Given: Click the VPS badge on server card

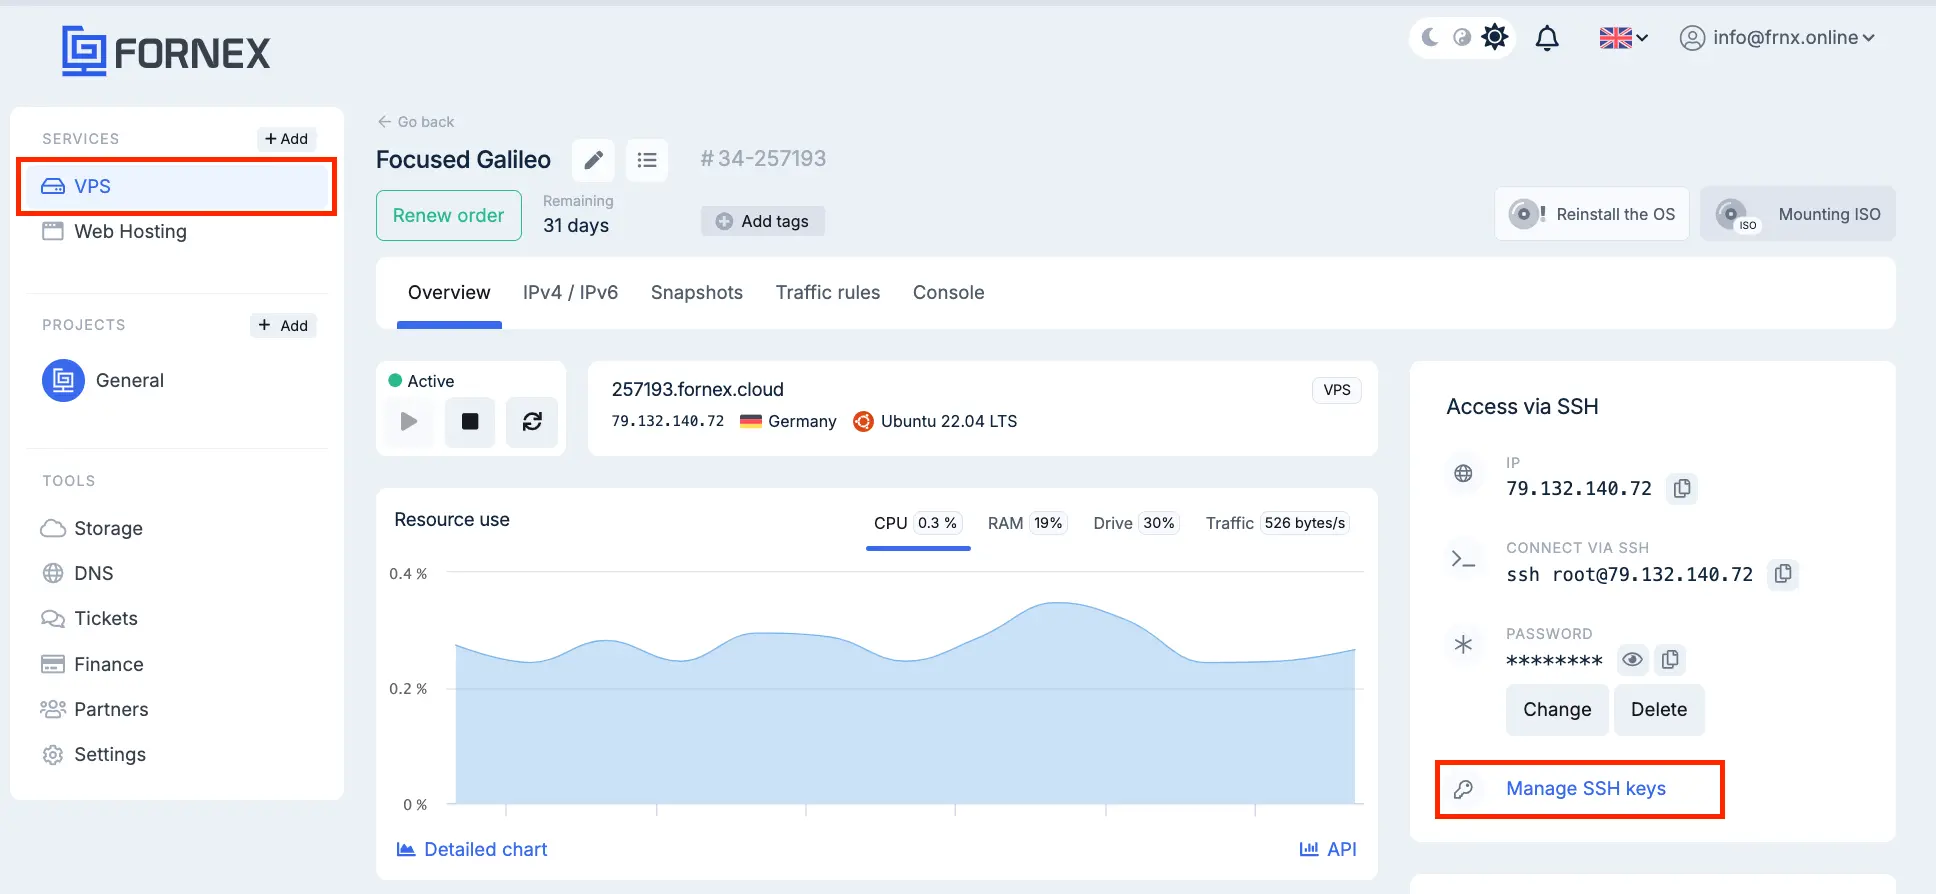Looking at the screenshot, I should point(1337,390).
